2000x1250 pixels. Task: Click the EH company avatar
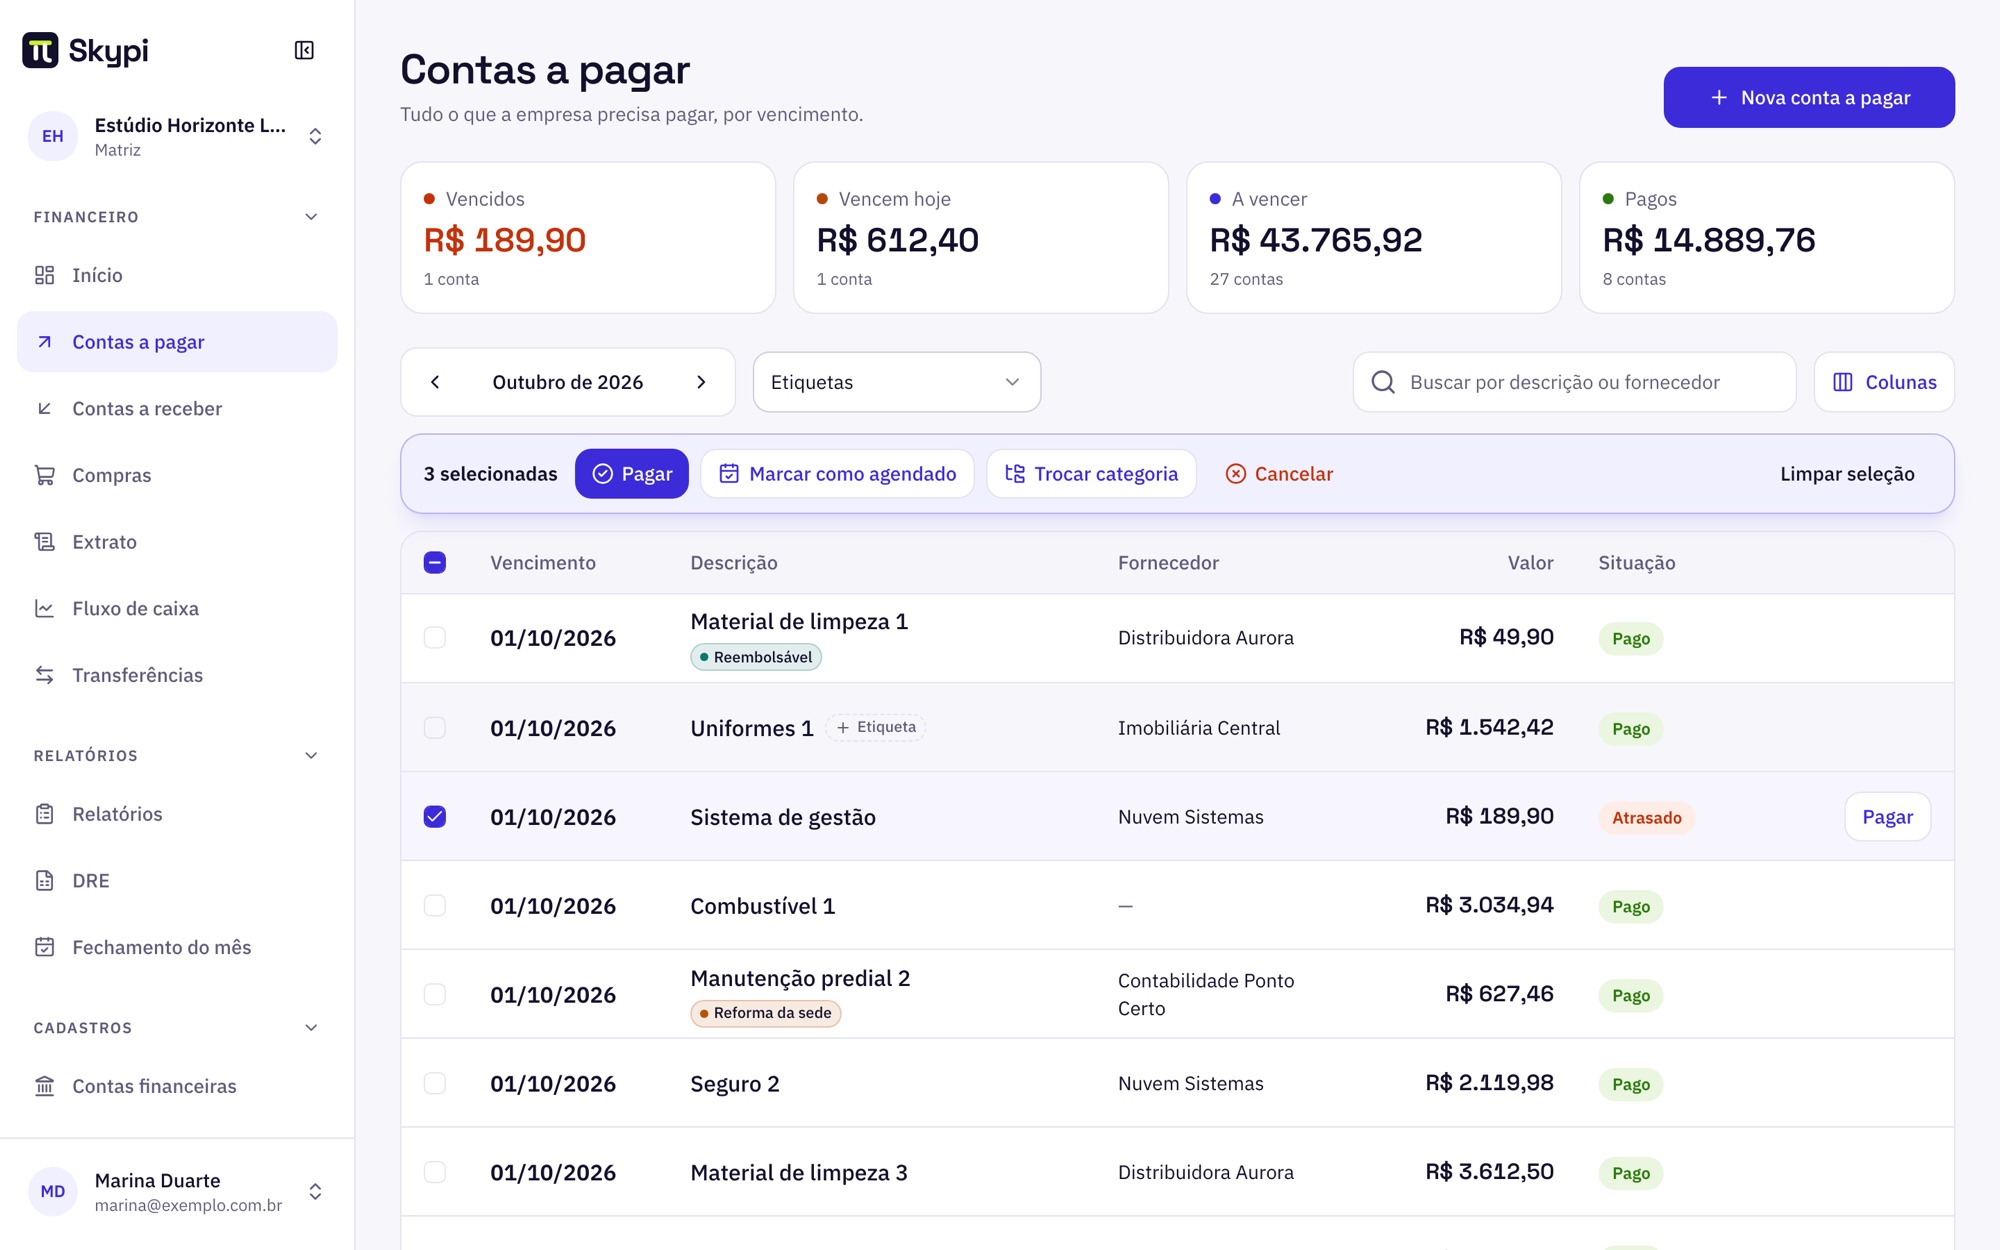[53, 136]
